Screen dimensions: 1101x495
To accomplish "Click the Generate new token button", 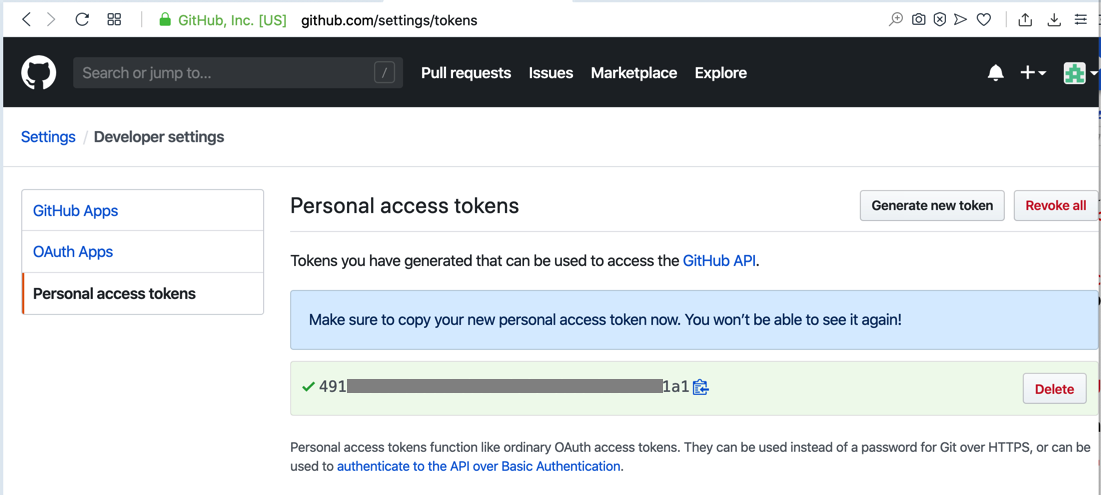I will 932,206.
